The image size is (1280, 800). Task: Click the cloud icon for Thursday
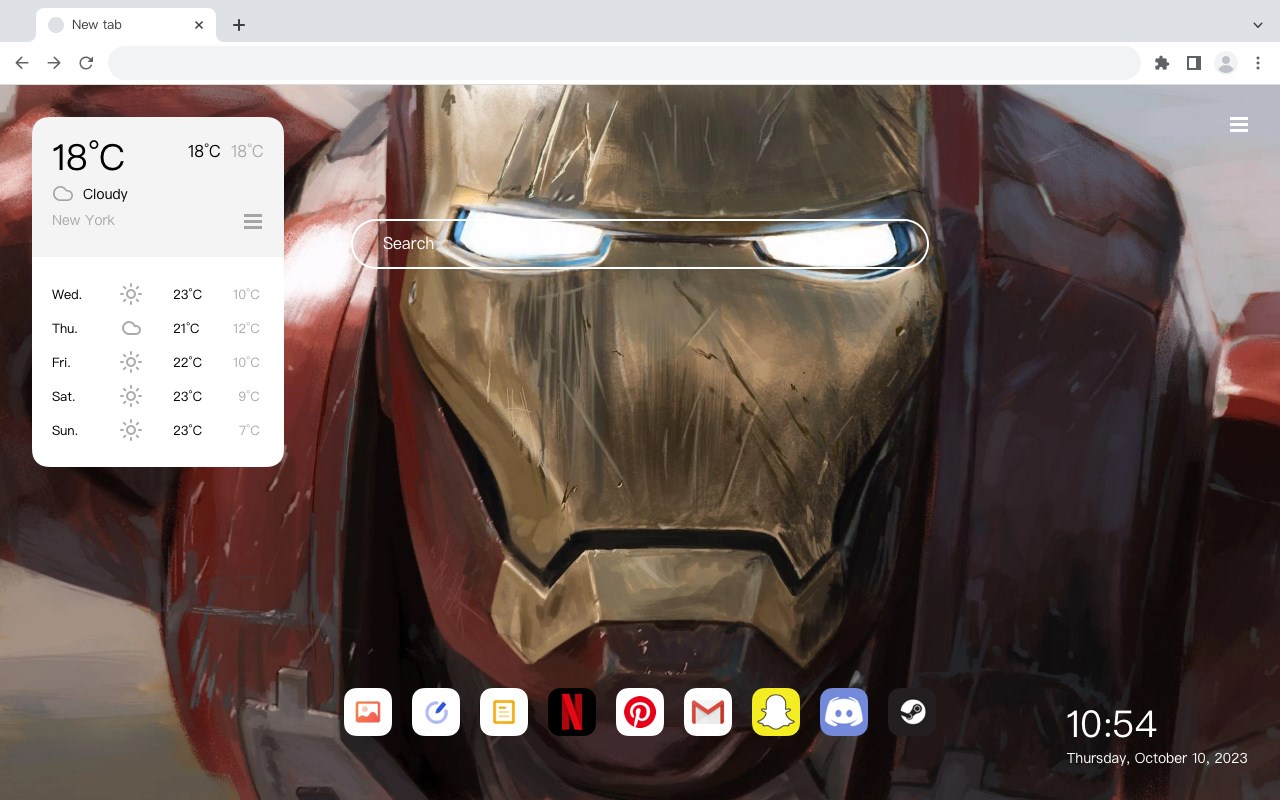click(131, 328)
